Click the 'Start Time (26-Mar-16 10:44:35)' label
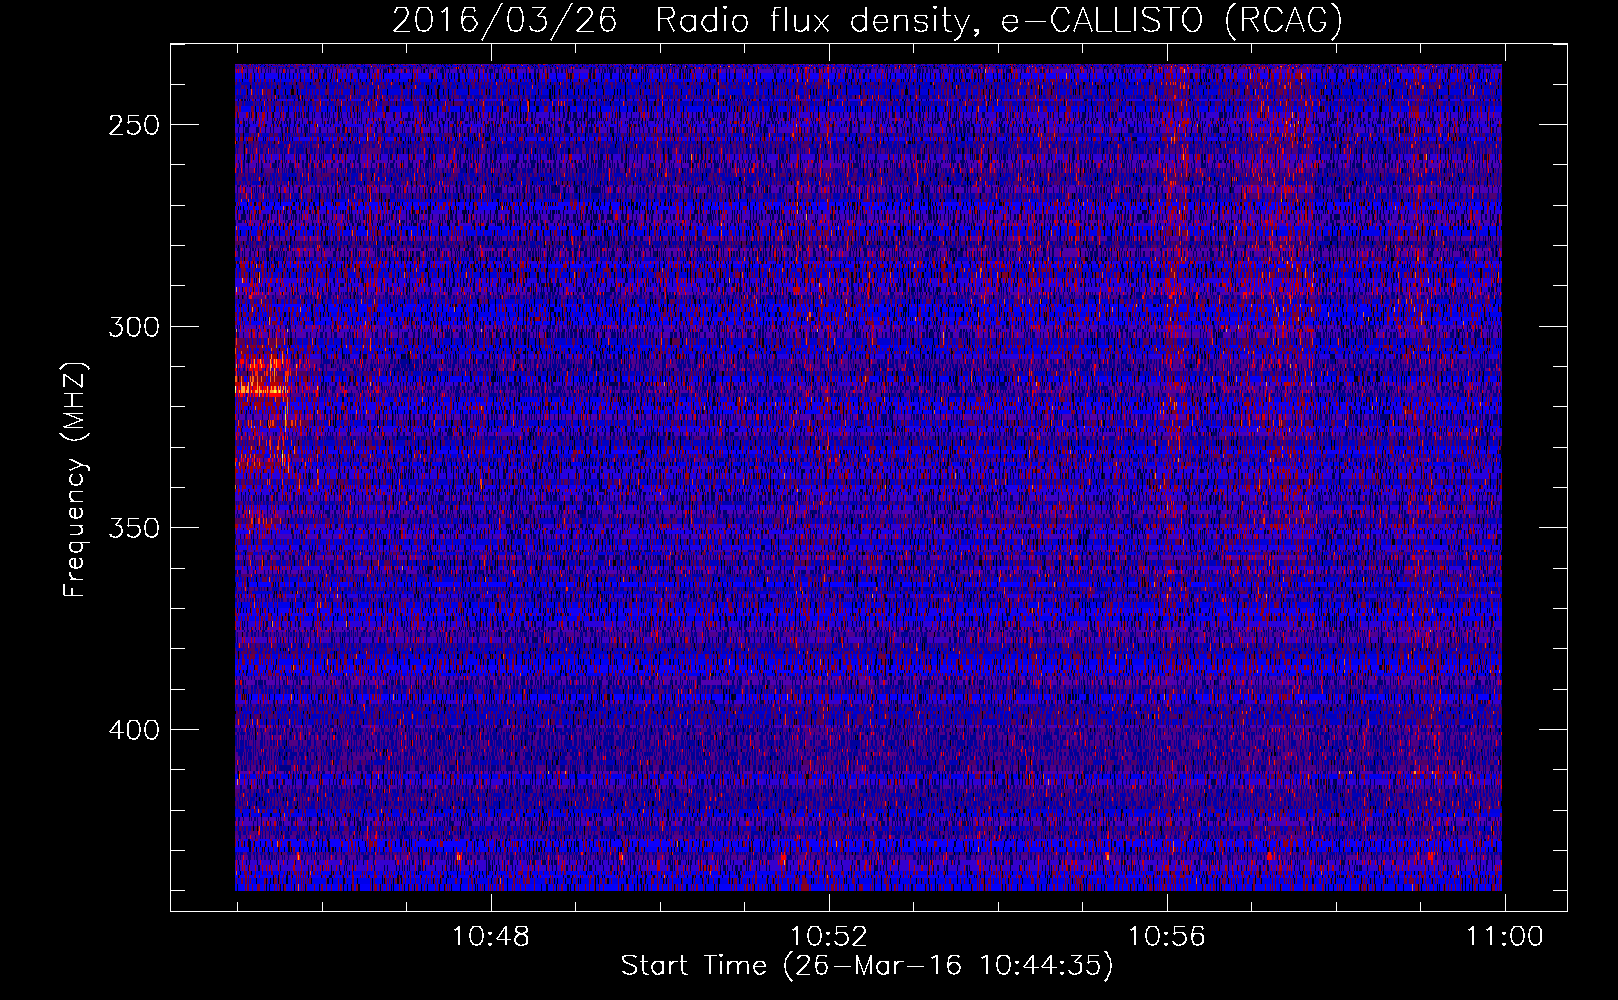The width and height of the screenshot is (1618, 1000). click(x=867, y=966)
